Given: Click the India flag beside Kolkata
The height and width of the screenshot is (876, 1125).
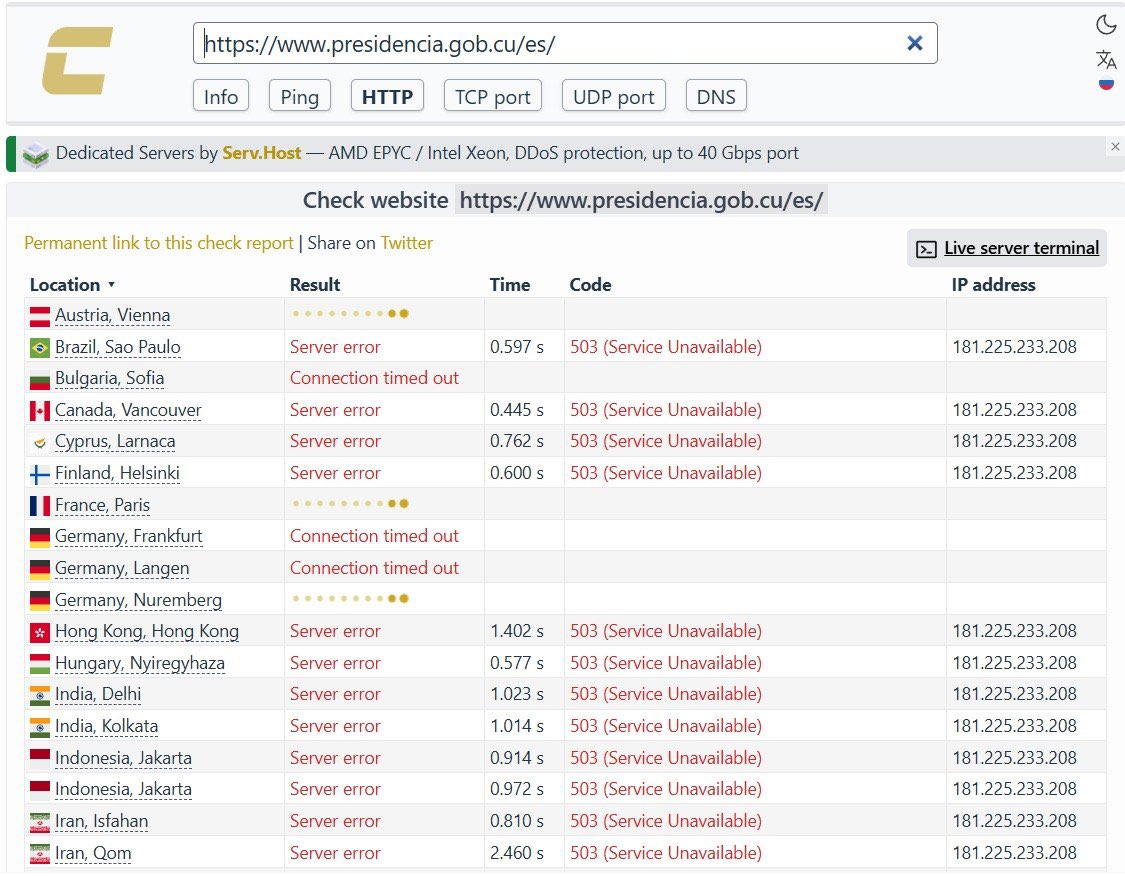Looking at the screenshot, I should [x=39, y=727].
